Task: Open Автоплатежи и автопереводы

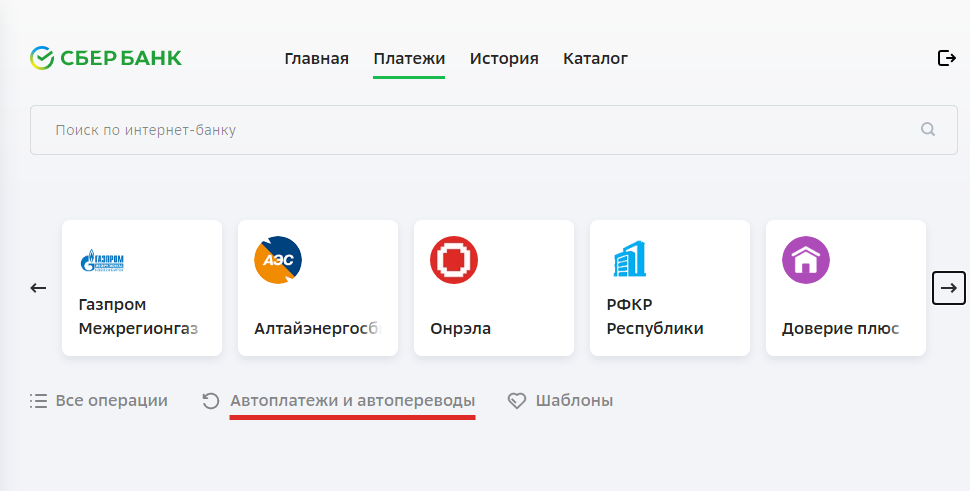Action: (x=353, y=401)
